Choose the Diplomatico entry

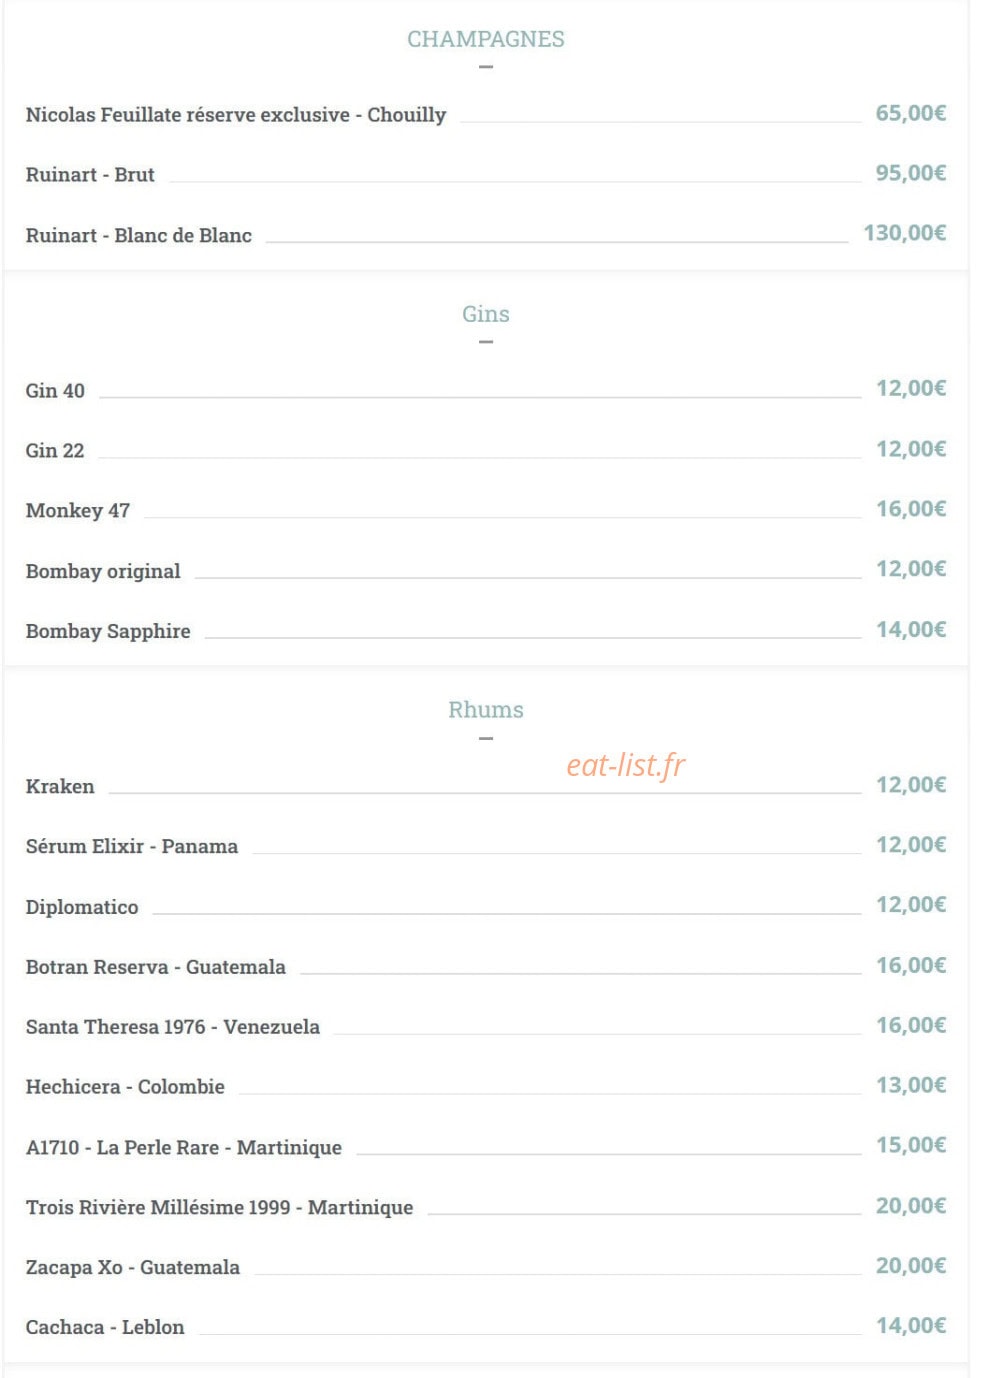click(82, 907)
